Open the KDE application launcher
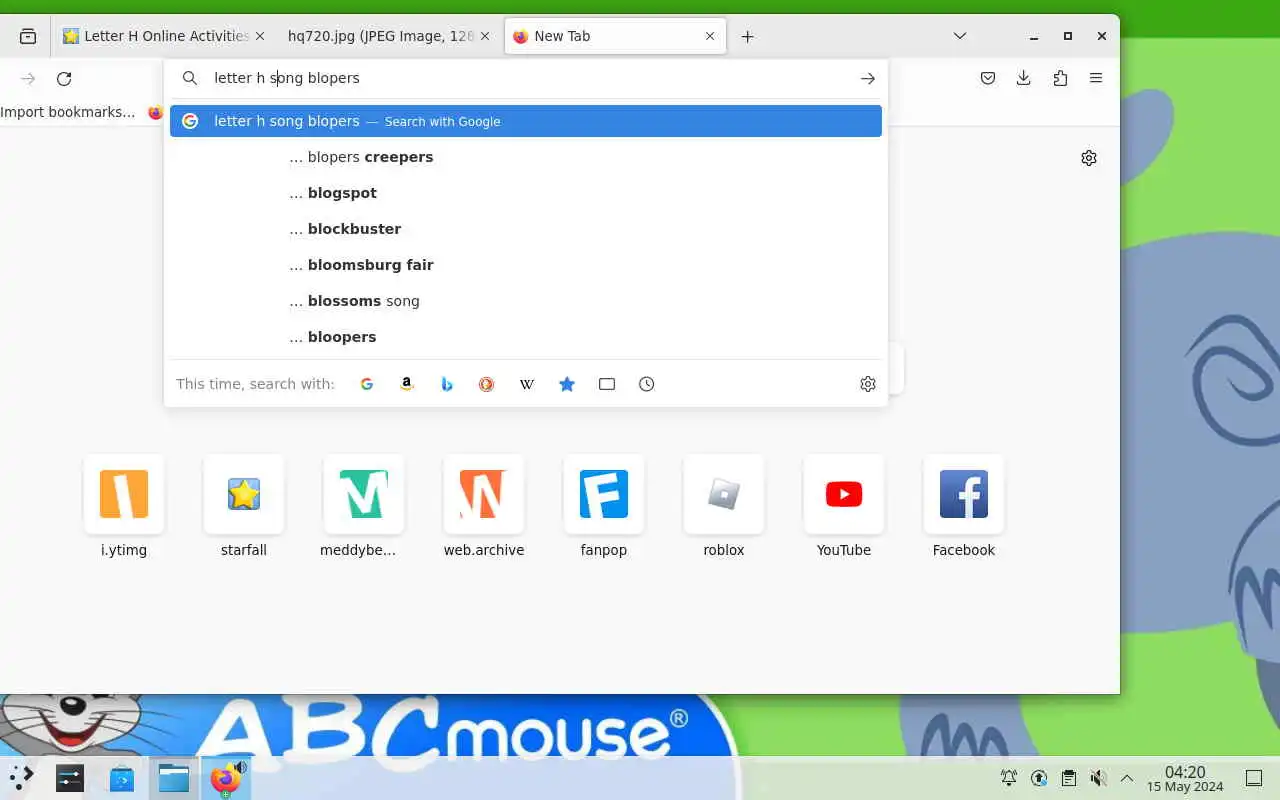 (x=22, y=778)
